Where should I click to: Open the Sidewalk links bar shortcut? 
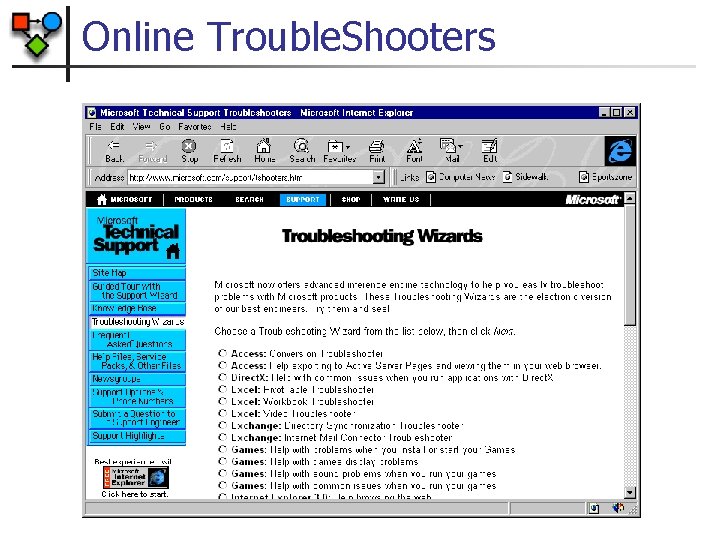(525, 177)
